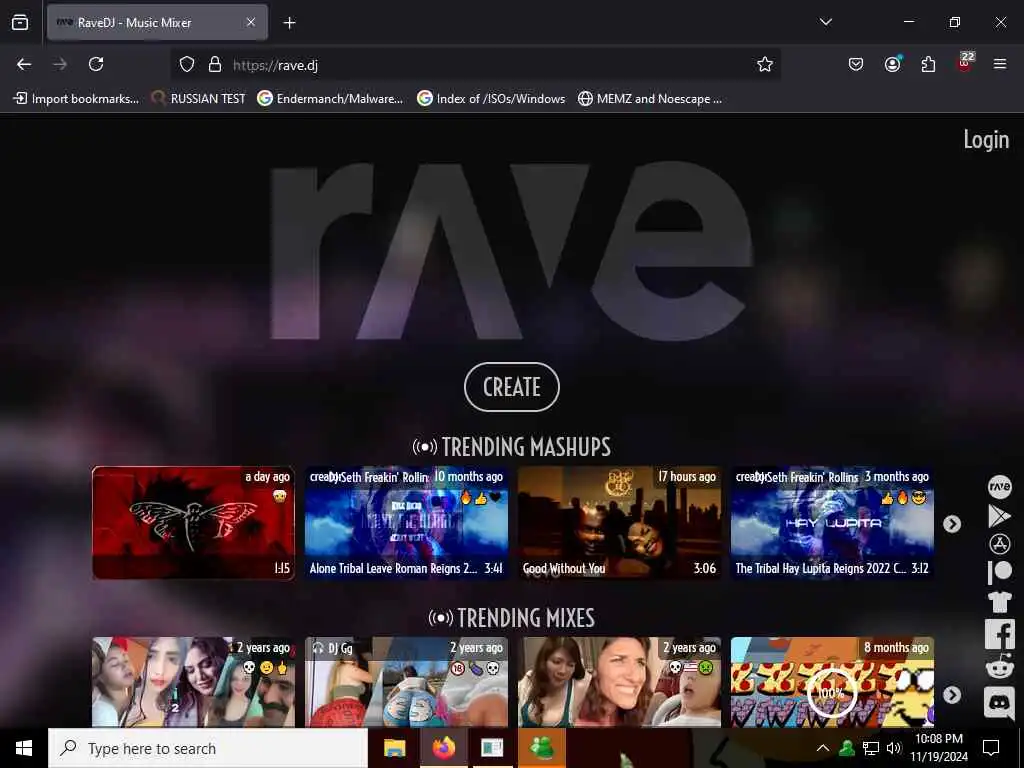Go back to previous page
The width and height of the screenshot is (1024, 768).
(x=24, y=64)
